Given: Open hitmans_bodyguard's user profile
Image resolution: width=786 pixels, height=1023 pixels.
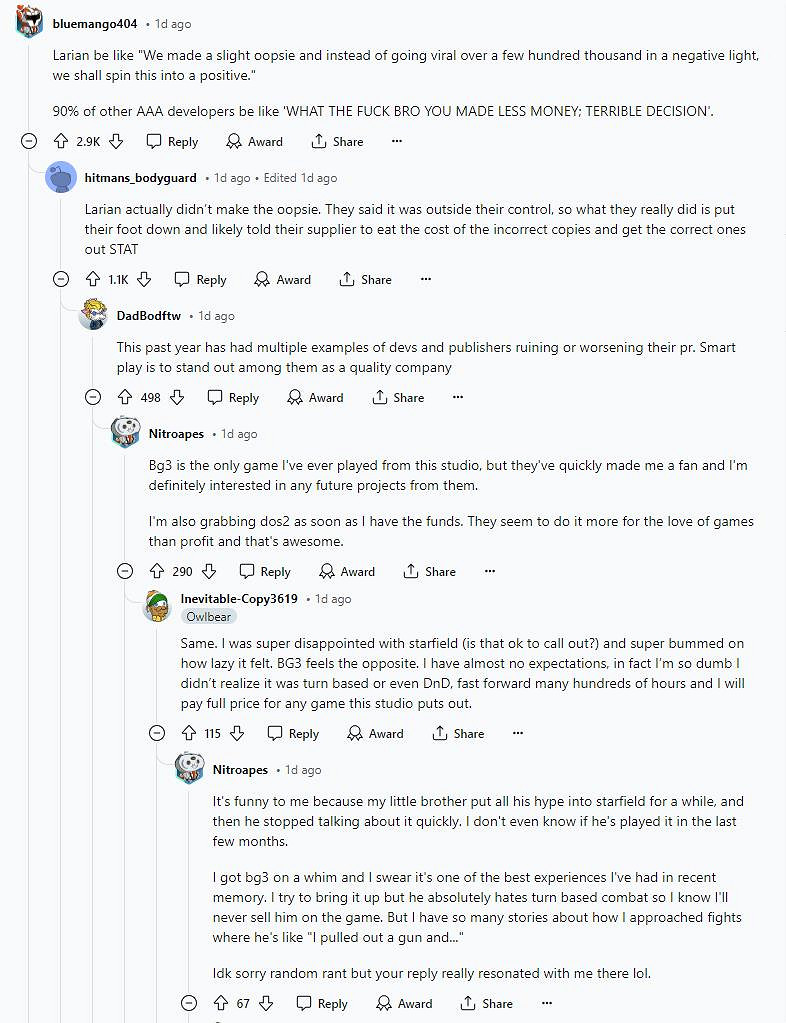Looking at the screenshot, I should point(140,177).
